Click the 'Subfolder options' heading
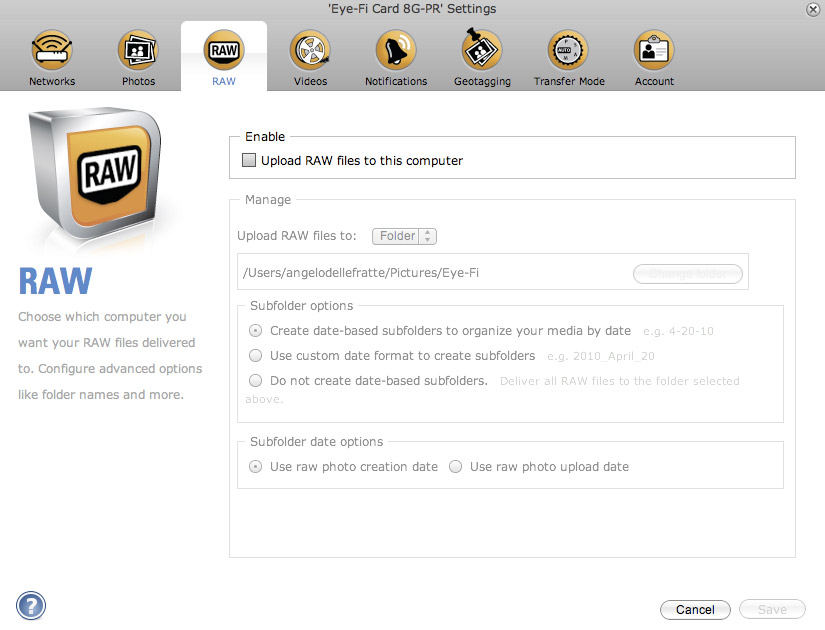Image resolution: width=825 pixels, height=630 pixels. tap(301, 306)
